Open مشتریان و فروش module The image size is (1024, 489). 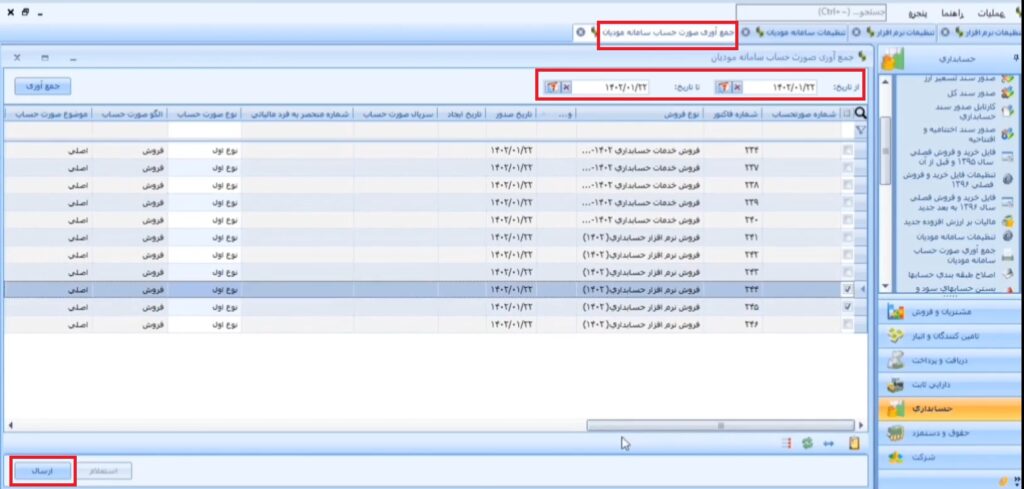[950, 312]
